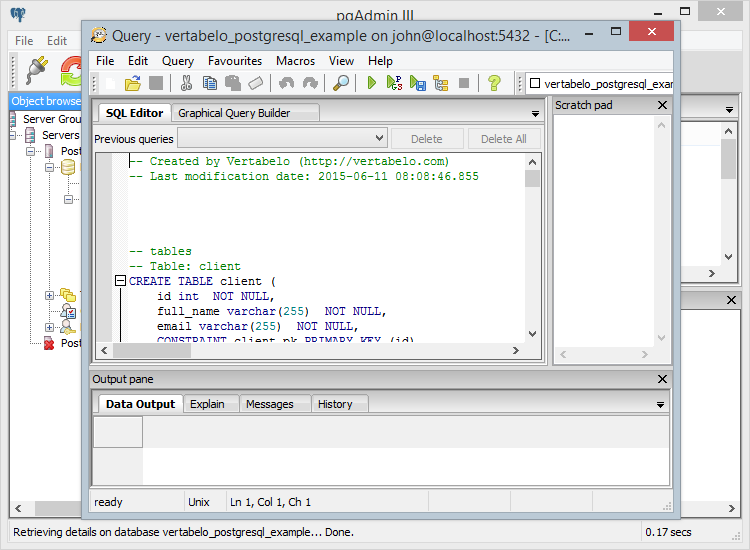
Task: Click the Delete All button
Action: point(503,139)
